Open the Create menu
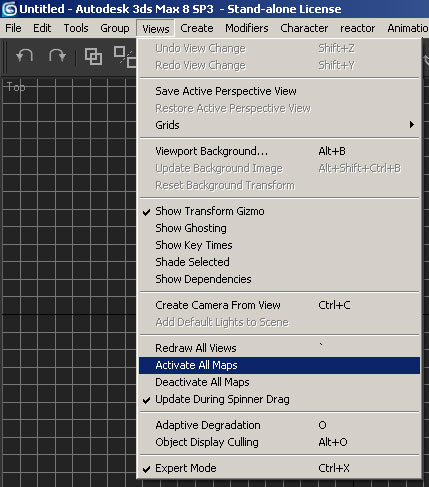 [197, 28]
